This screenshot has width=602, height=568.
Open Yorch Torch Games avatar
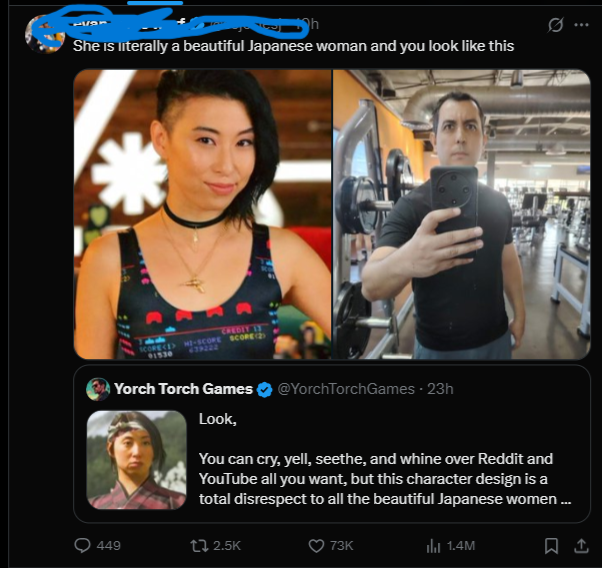click(98, 389)
